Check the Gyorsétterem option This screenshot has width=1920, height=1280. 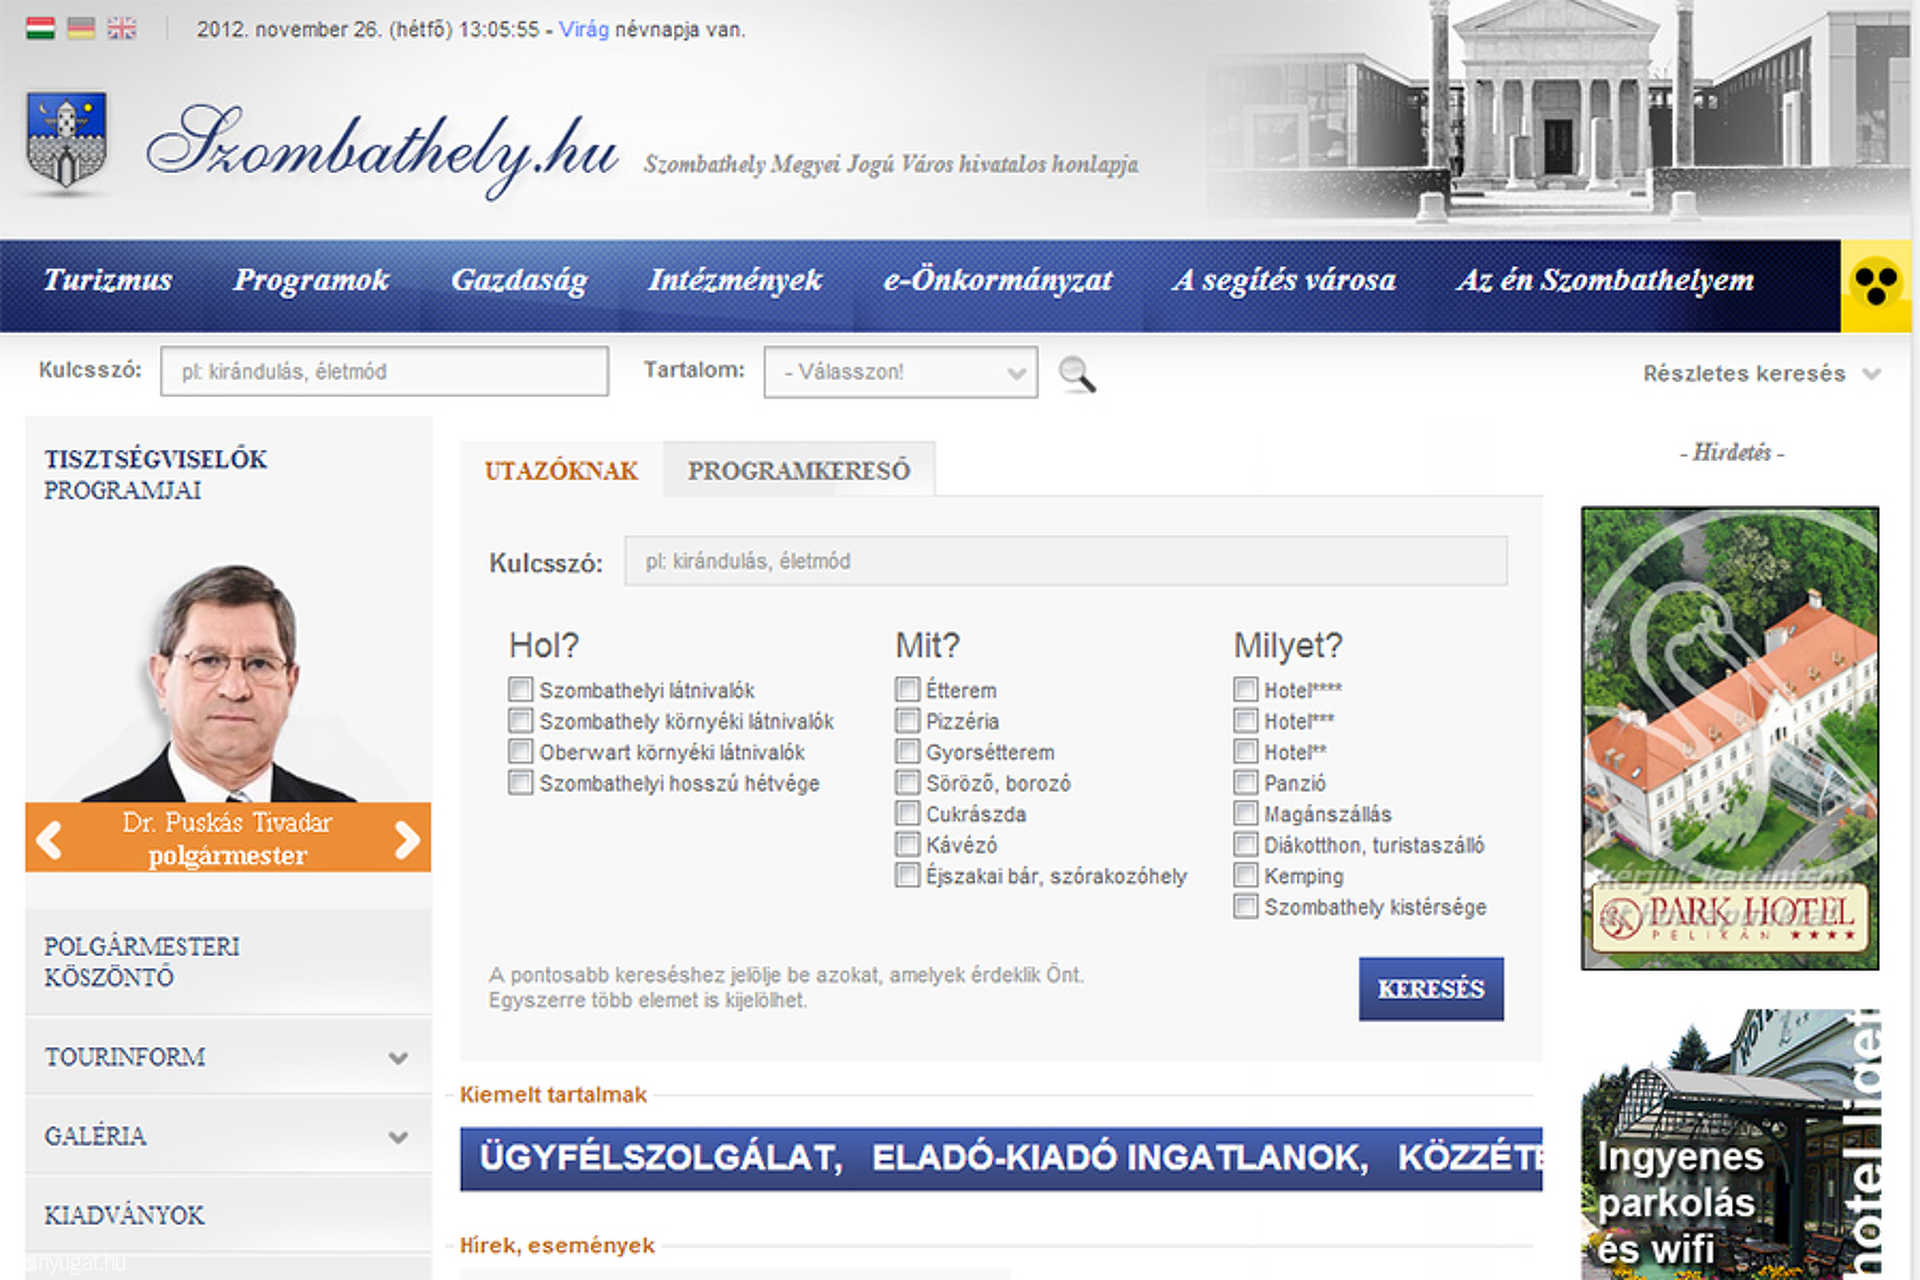(x=907, y=751)
